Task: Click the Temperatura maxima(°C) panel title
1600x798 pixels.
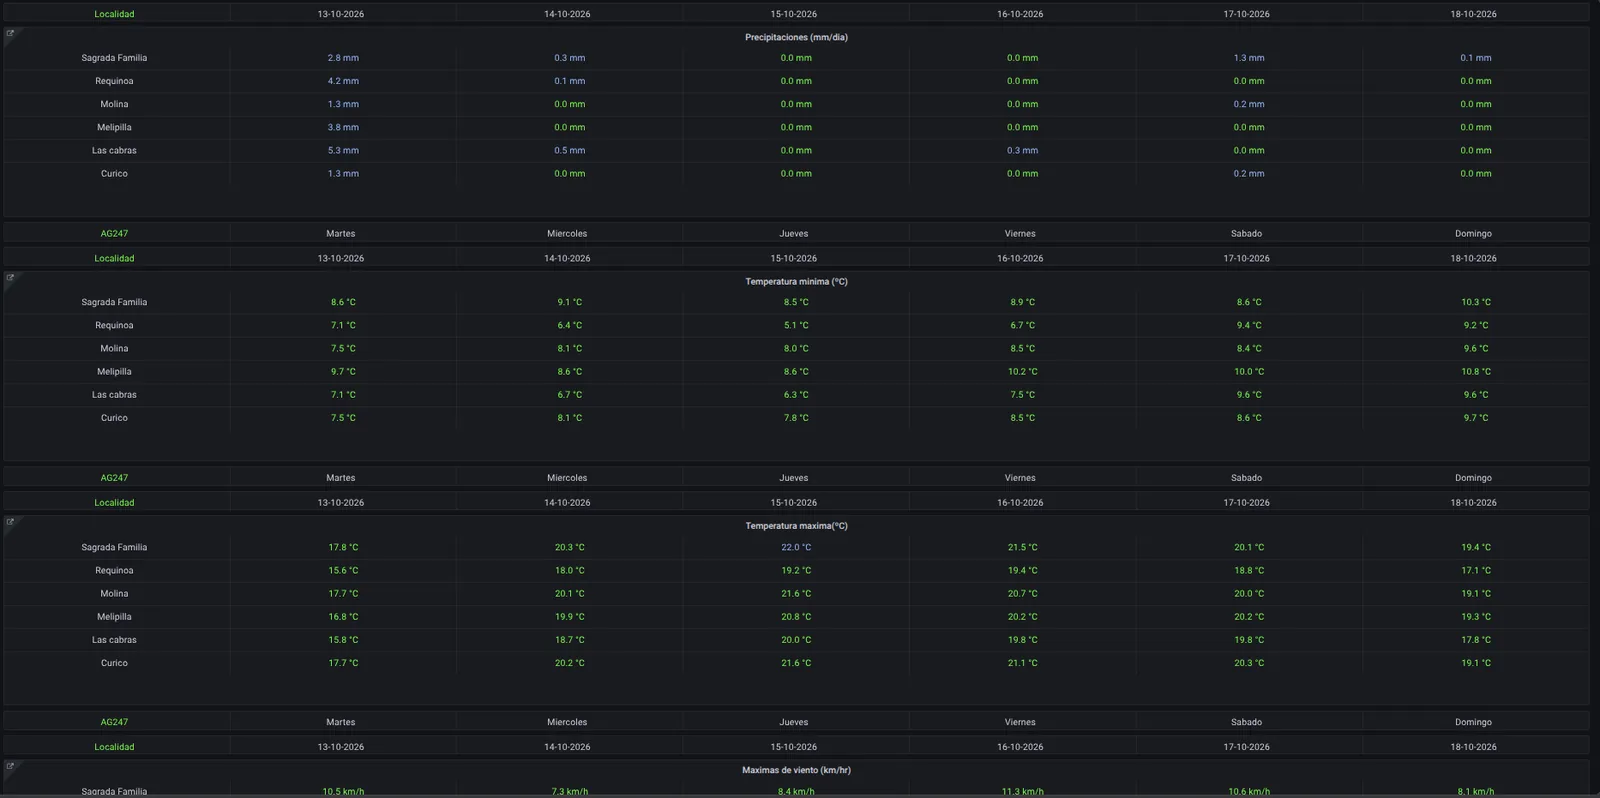Action: (796, 526)
